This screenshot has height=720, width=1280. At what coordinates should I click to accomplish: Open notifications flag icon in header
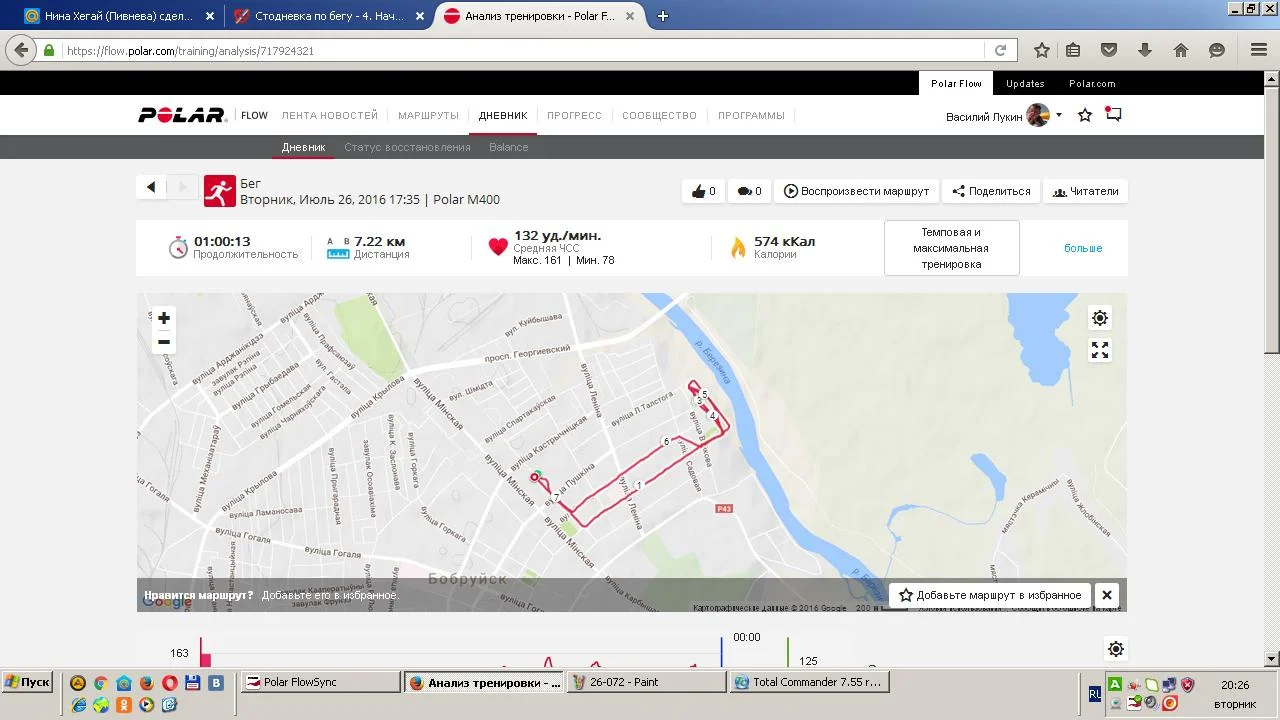click(1113, 115)
